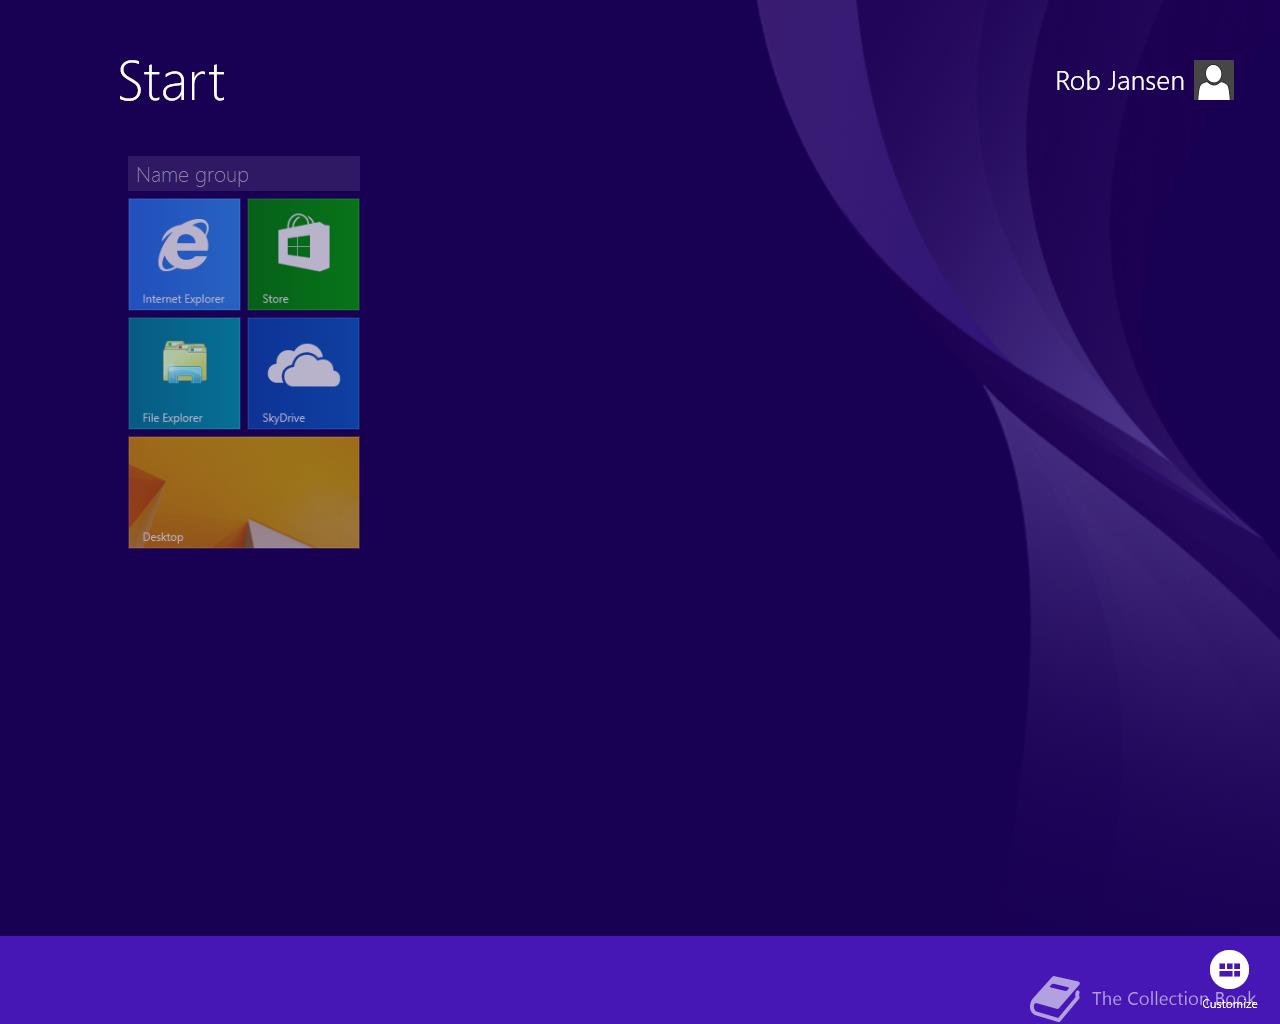The image size is (1280, 1024).
Task: Click the user avatar picture
Action: [1214, 80]
